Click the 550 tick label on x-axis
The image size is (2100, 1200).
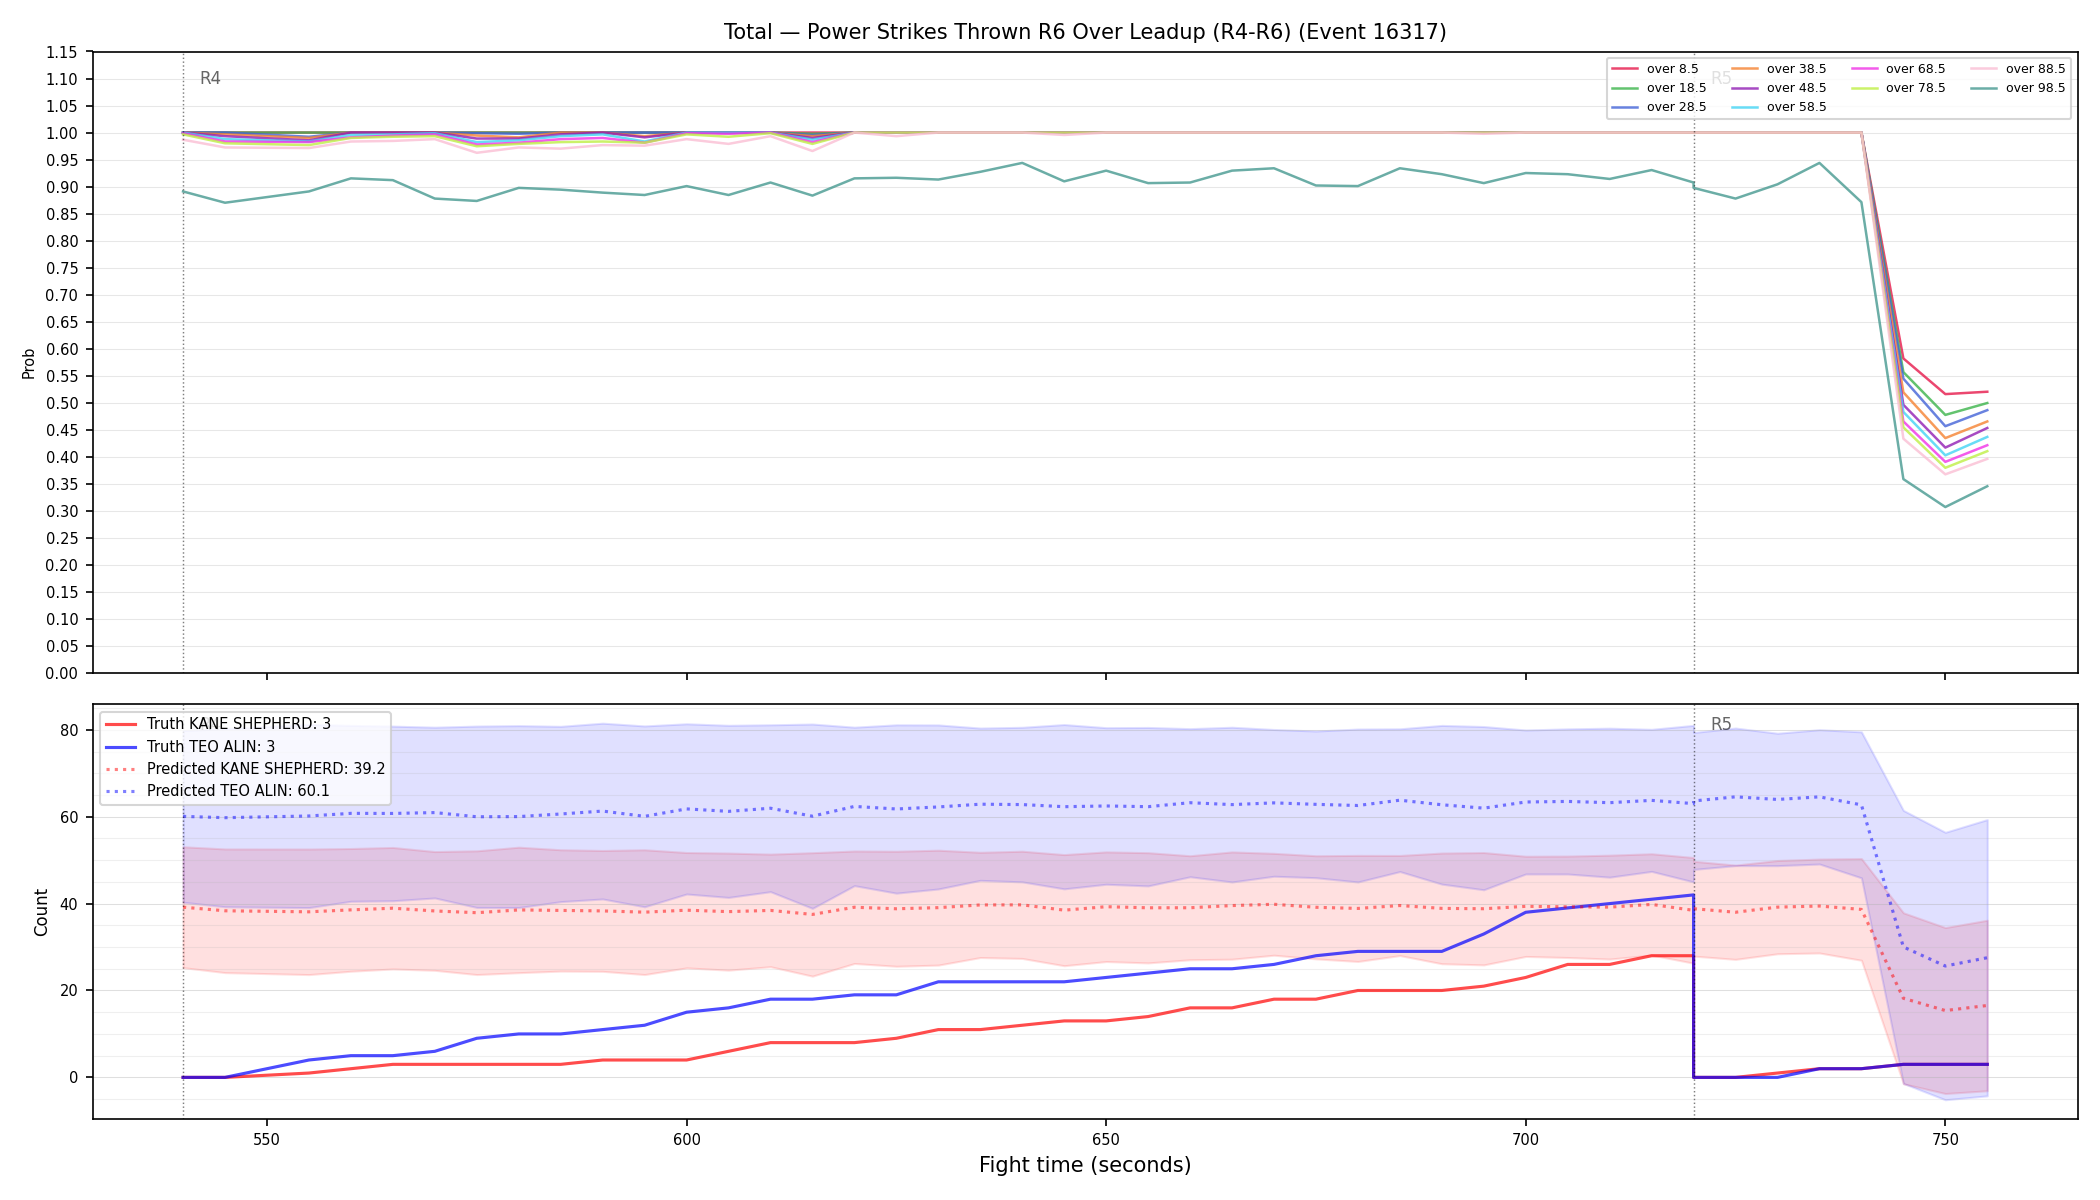(x=266, y=1139)
